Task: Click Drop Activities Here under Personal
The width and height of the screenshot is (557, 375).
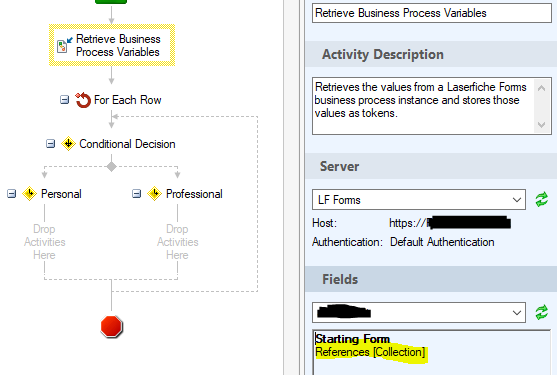Action: [44, 242]
